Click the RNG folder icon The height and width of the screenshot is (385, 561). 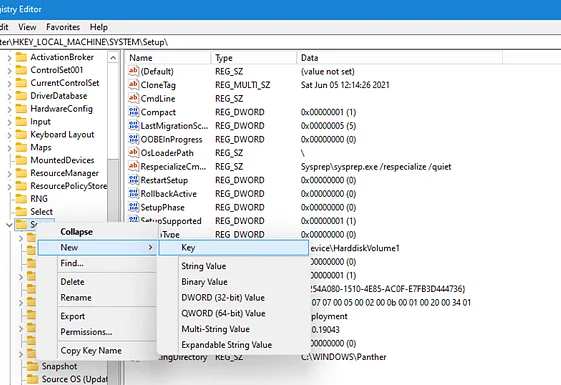click(21, 199)
